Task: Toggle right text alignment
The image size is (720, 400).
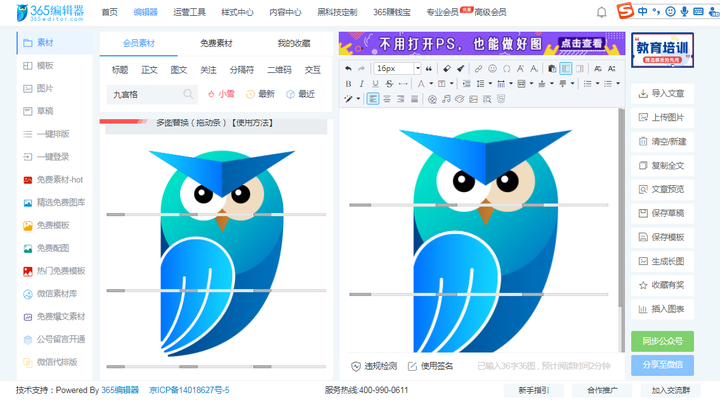Action: coord(400,99)
